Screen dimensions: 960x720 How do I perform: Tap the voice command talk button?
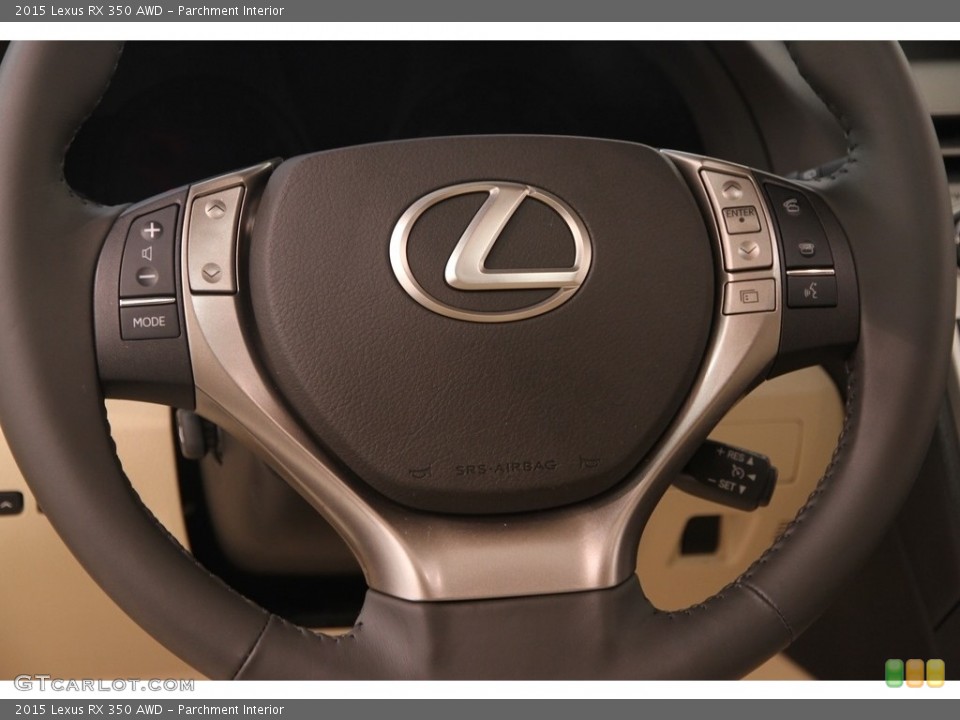[812, 291]
